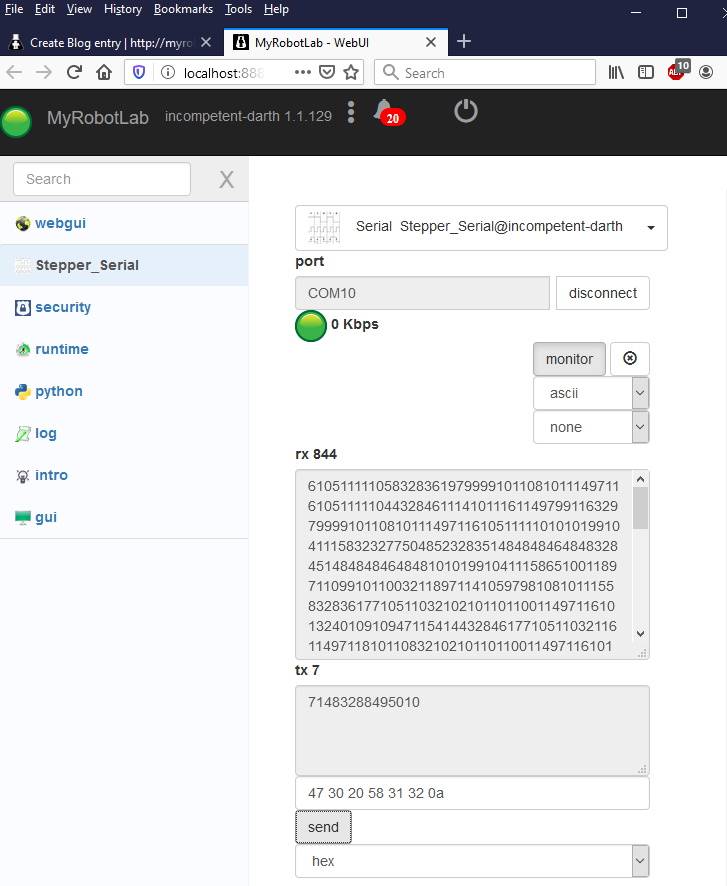Open the View menu
This screenshot has height=886, width=727.
click(79, 9)
